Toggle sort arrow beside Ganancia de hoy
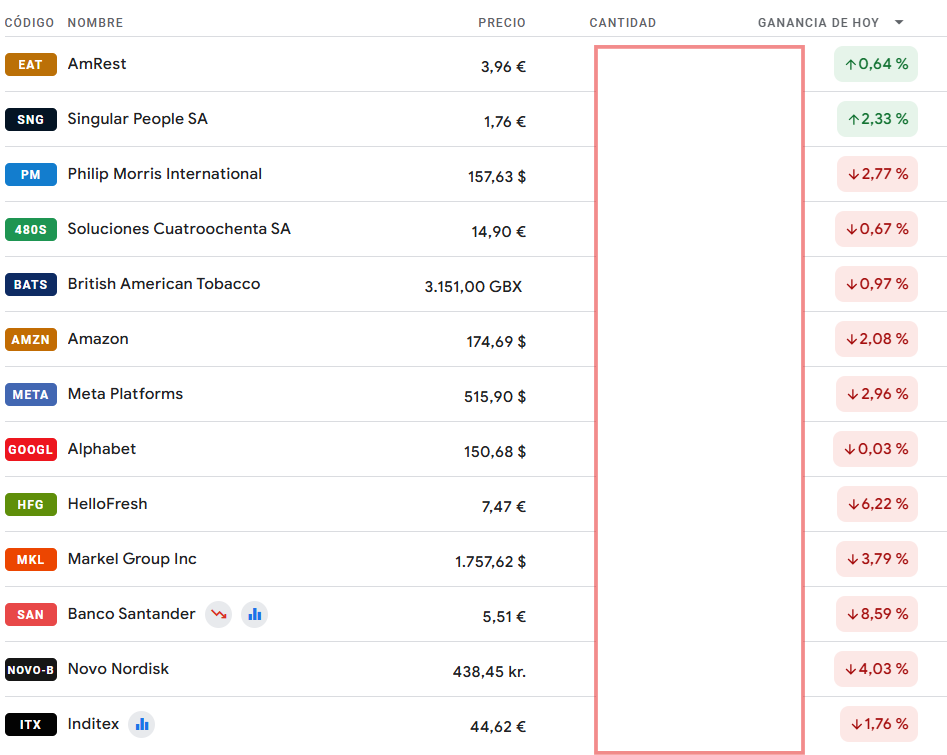 (x=899, y=22)
